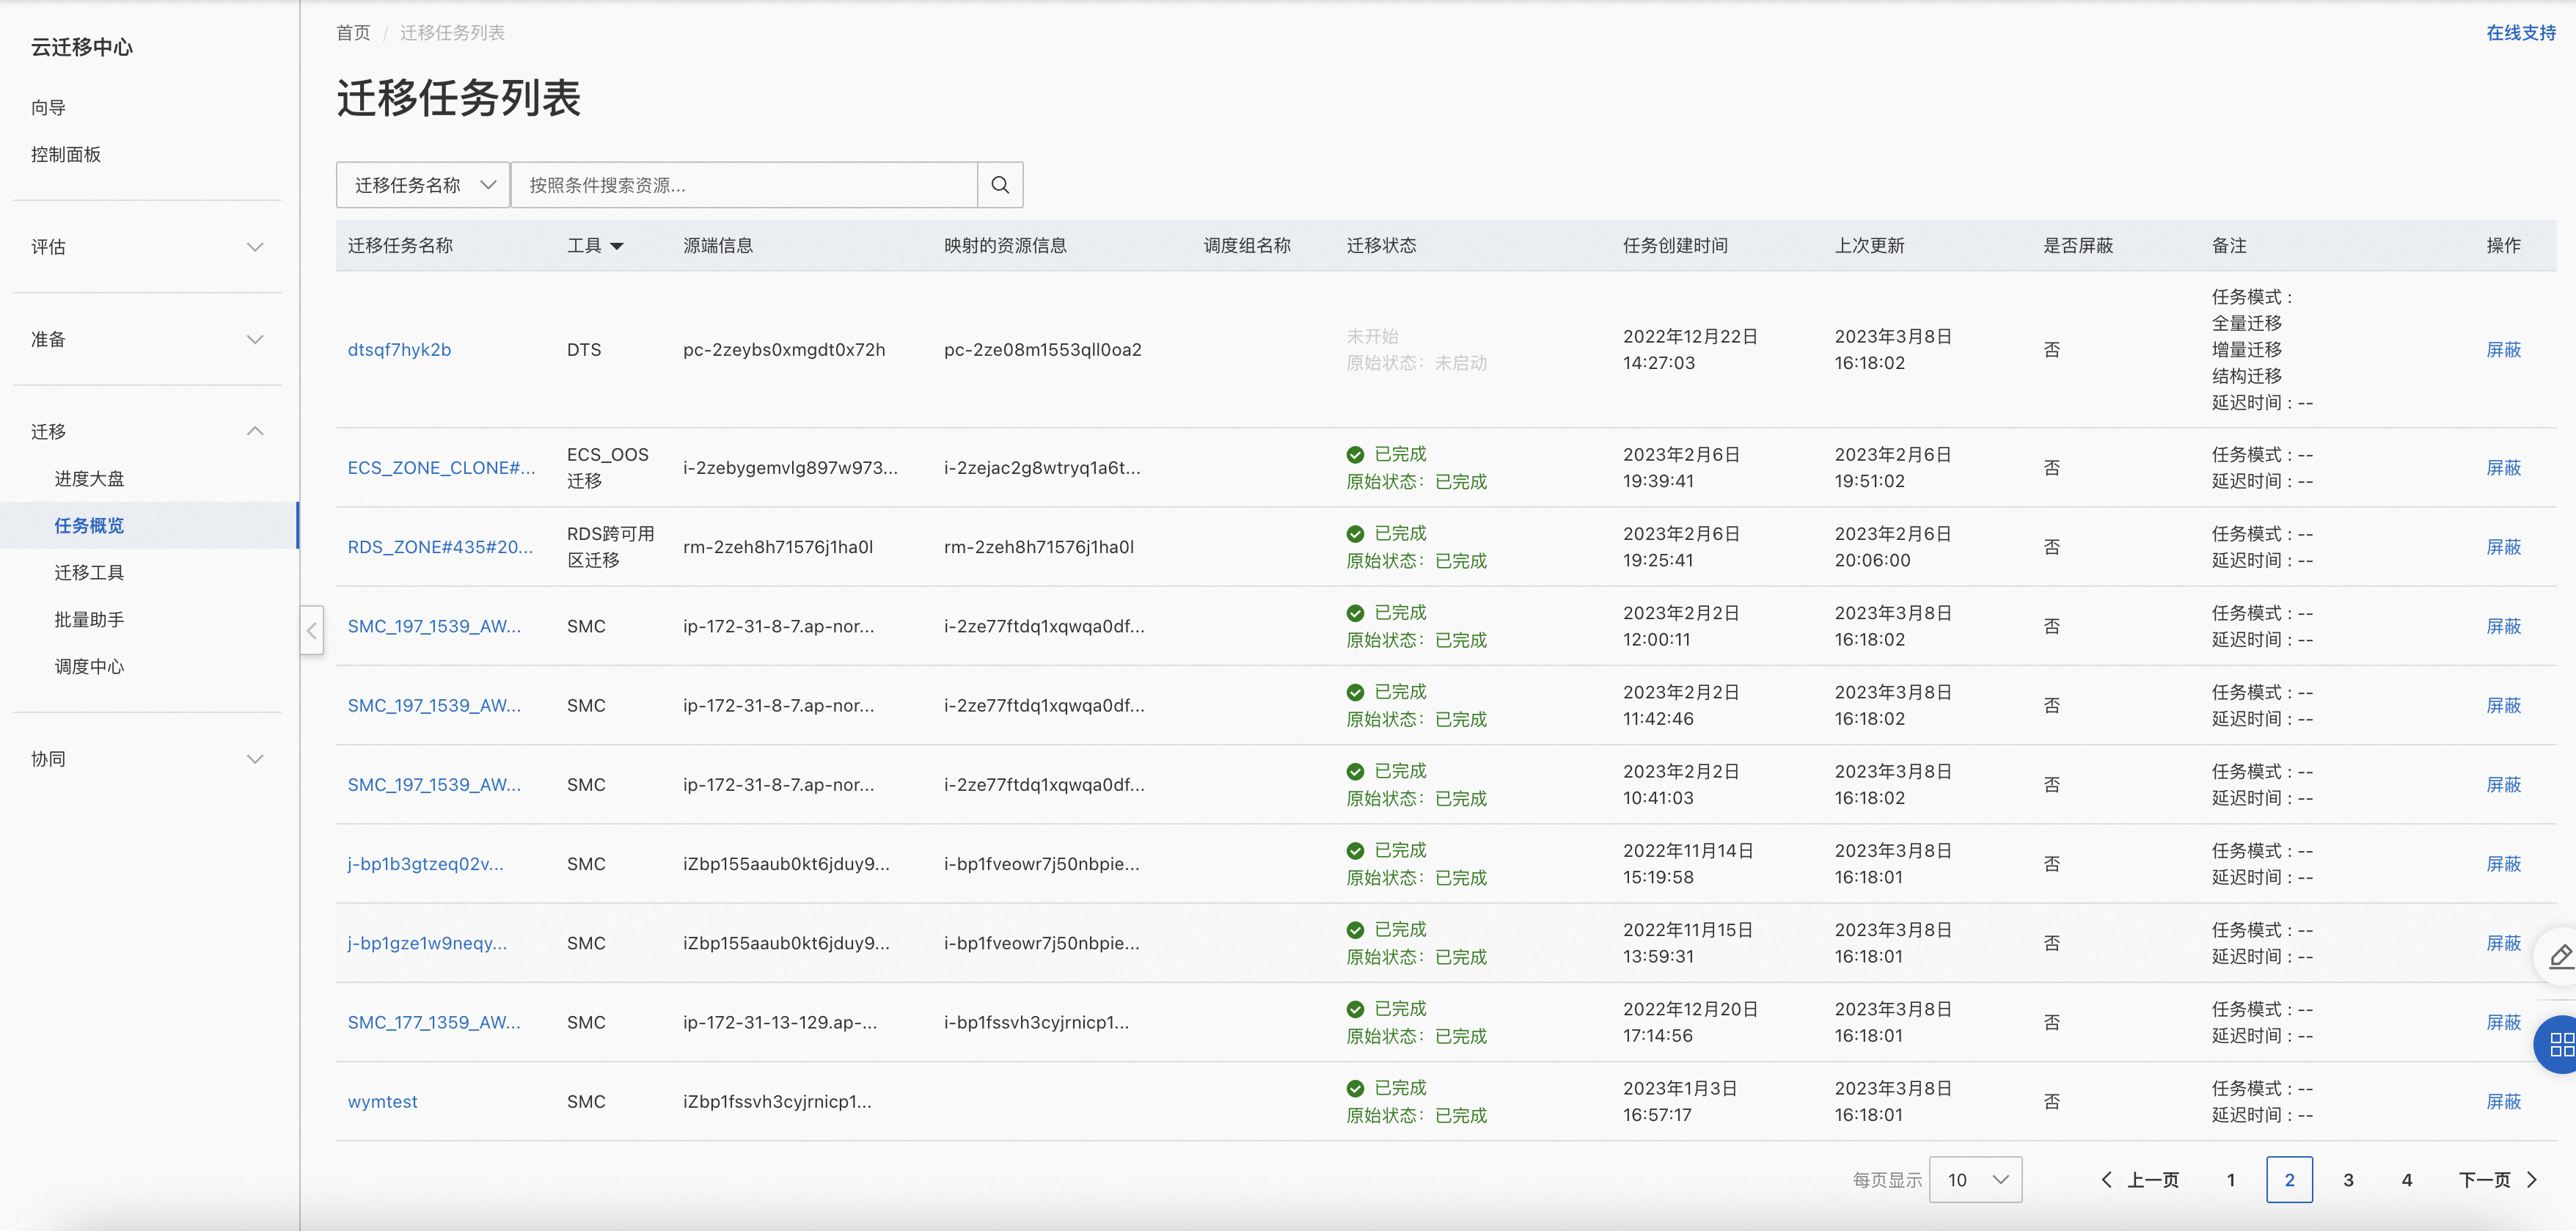The width and height of the screenshot is (2576, 1231).
Task: Open the items per page dropdown showing 10
Action: (1975, 1180)
